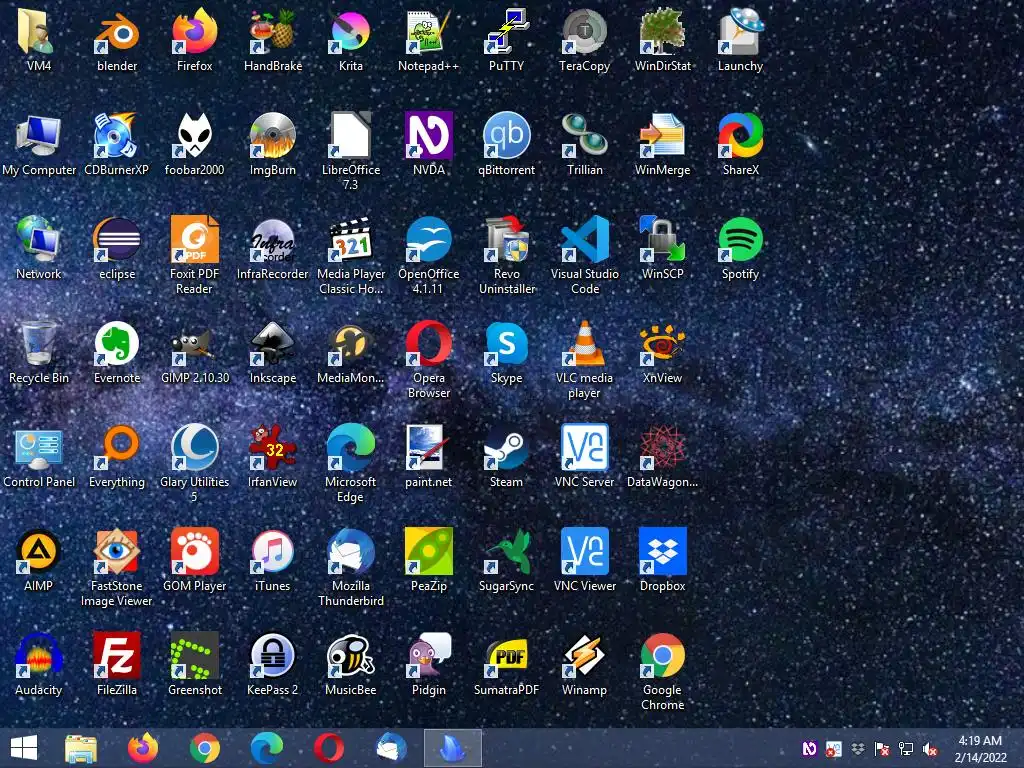Select the ImgBurn shortcut
1024x768 pixels.
coord(272,136)
